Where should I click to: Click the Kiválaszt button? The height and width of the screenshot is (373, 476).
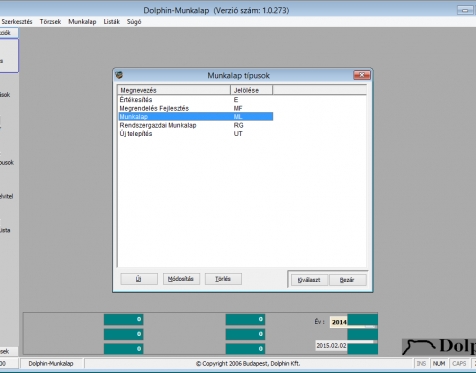[309, 280]
